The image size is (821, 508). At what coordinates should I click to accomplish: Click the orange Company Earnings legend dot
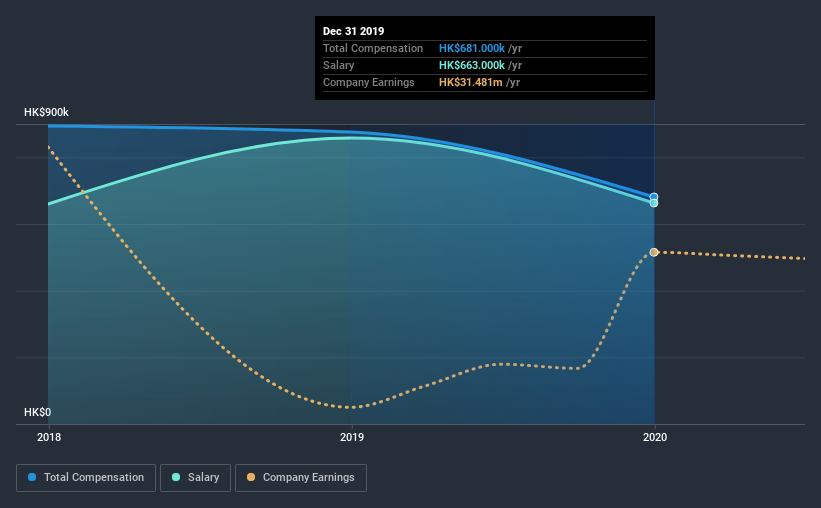(251, 477)
